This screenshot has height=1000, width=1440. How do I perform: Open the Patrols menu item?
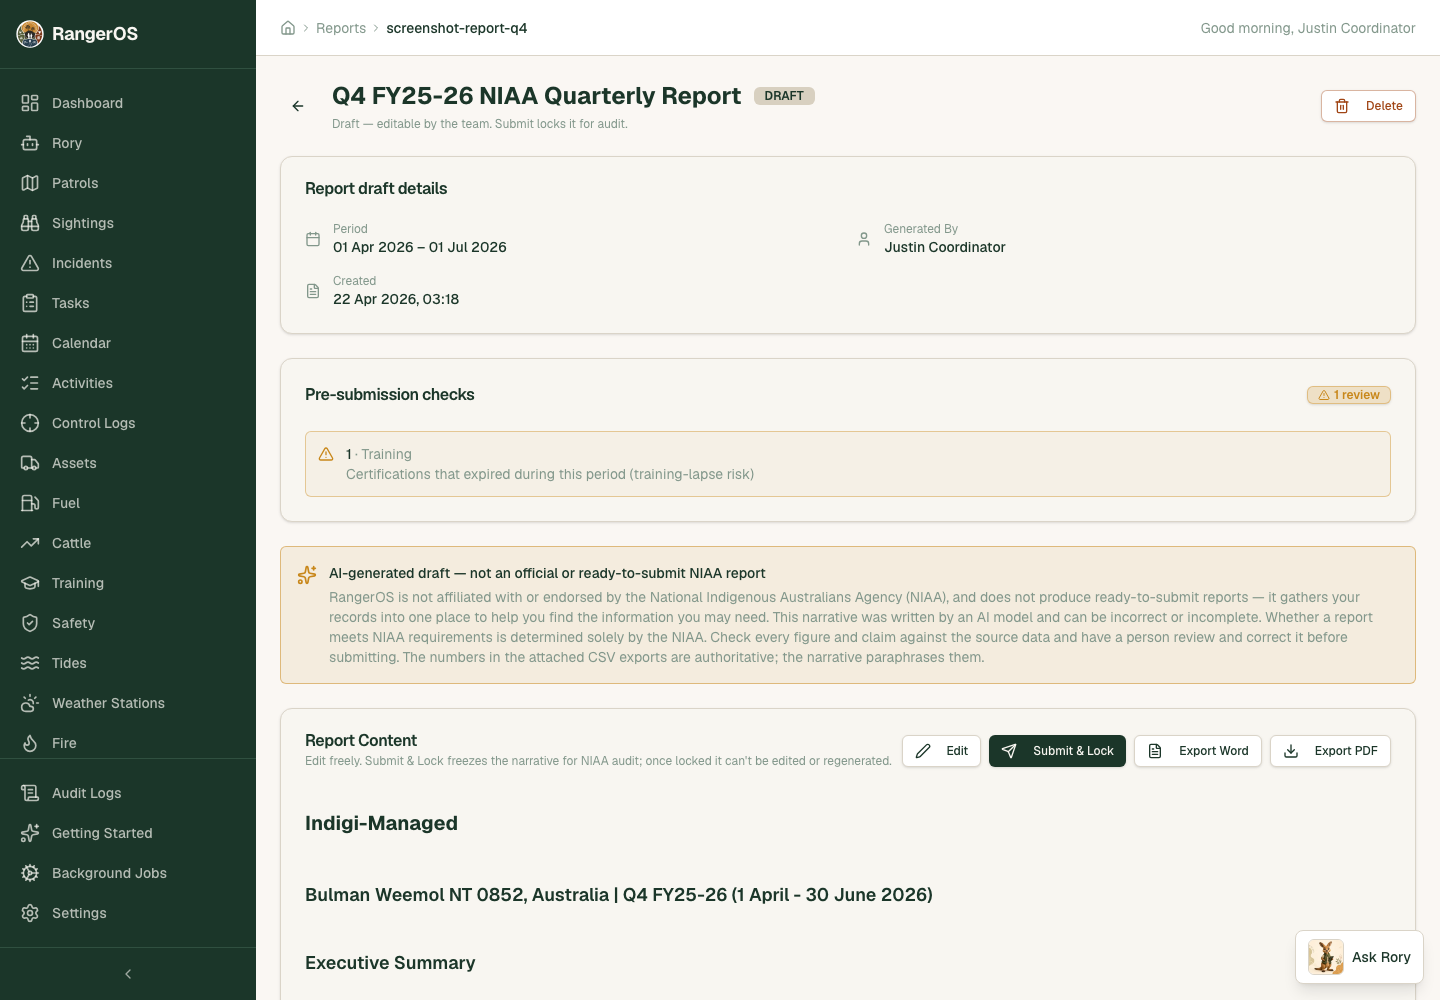128,183
